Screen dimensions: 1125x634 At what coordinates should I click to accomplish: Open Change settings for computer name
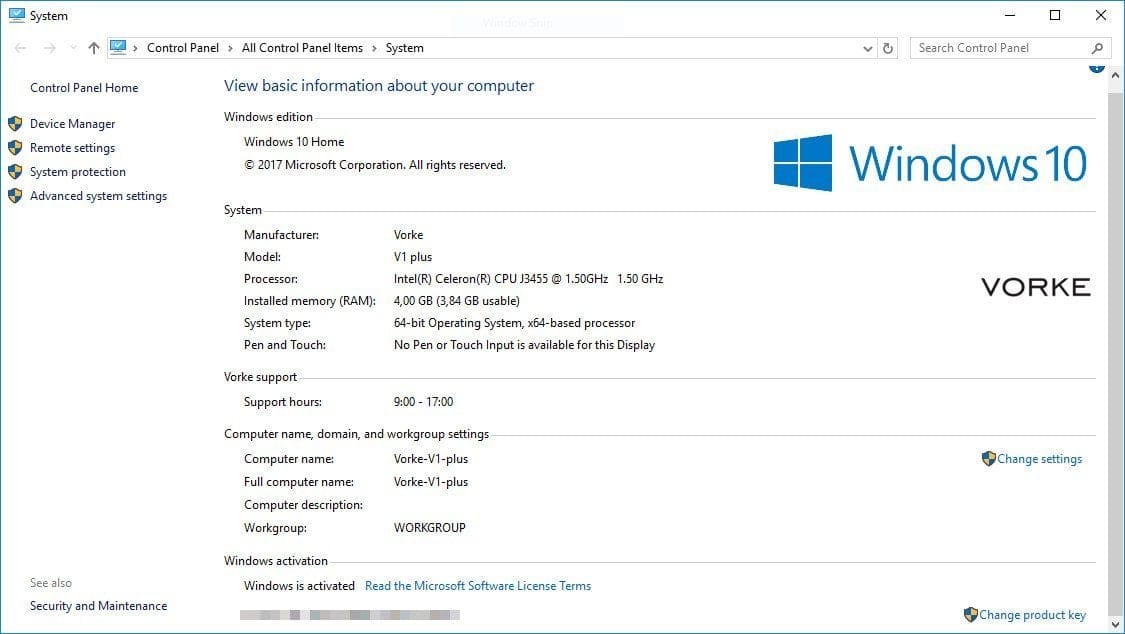[x=1039, y=459]
